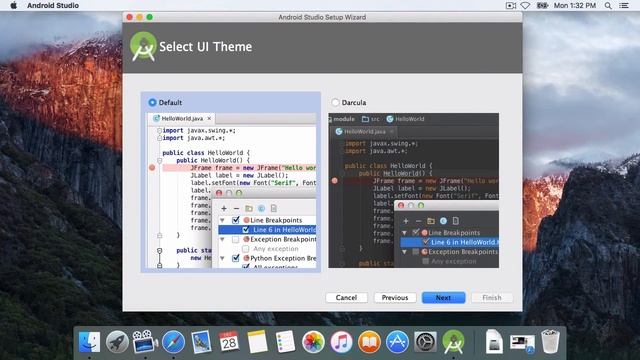Image resolution: width=640 pixels, height=360 pixels.
Task: Open Spotlight search magnifier icon
Action: pos(608,5)
